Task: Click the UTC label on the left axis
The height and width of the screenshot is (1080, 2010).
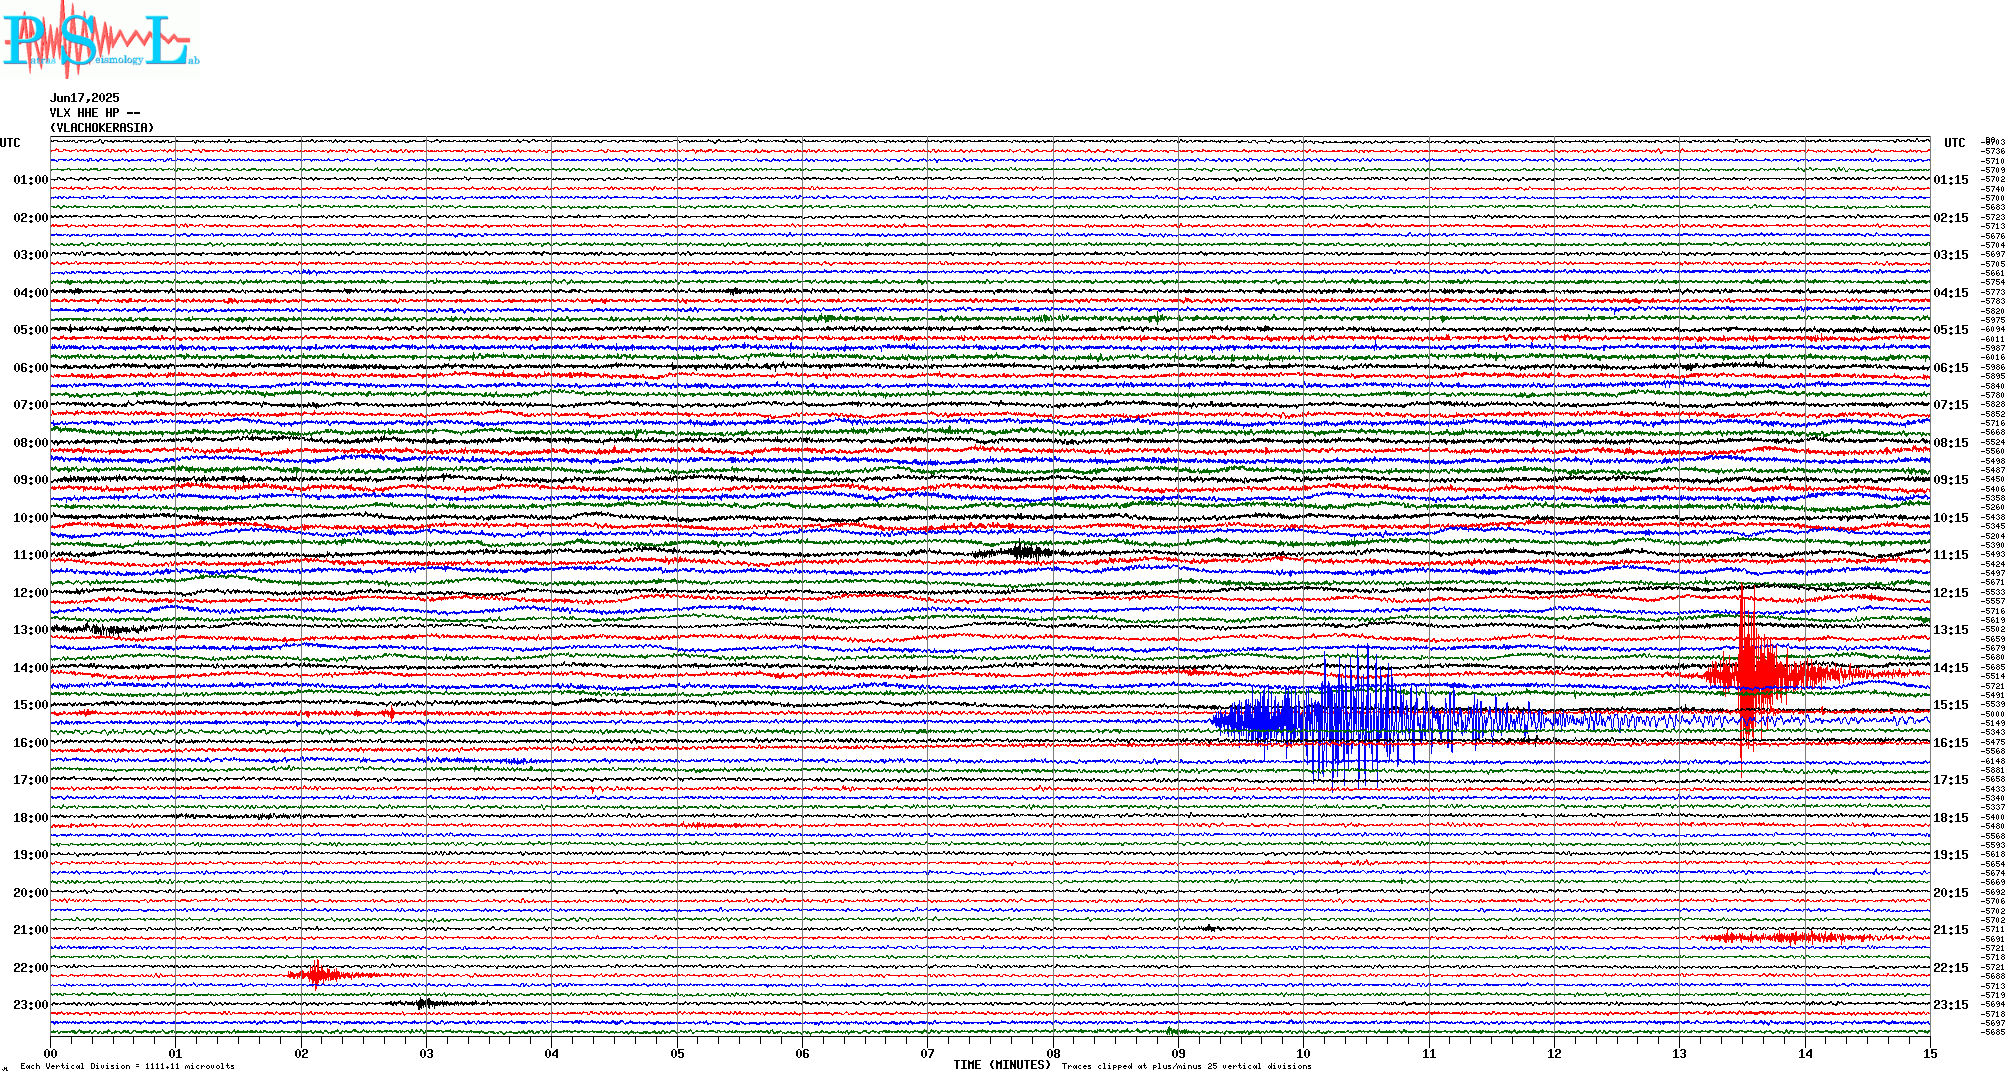Action: (10, 143)
